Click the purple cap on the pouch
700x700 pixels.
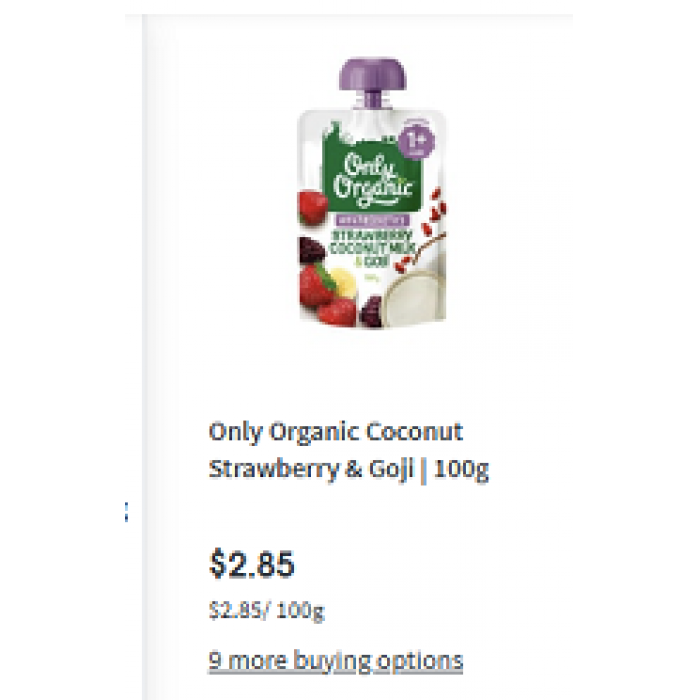(x=372, y=74)
